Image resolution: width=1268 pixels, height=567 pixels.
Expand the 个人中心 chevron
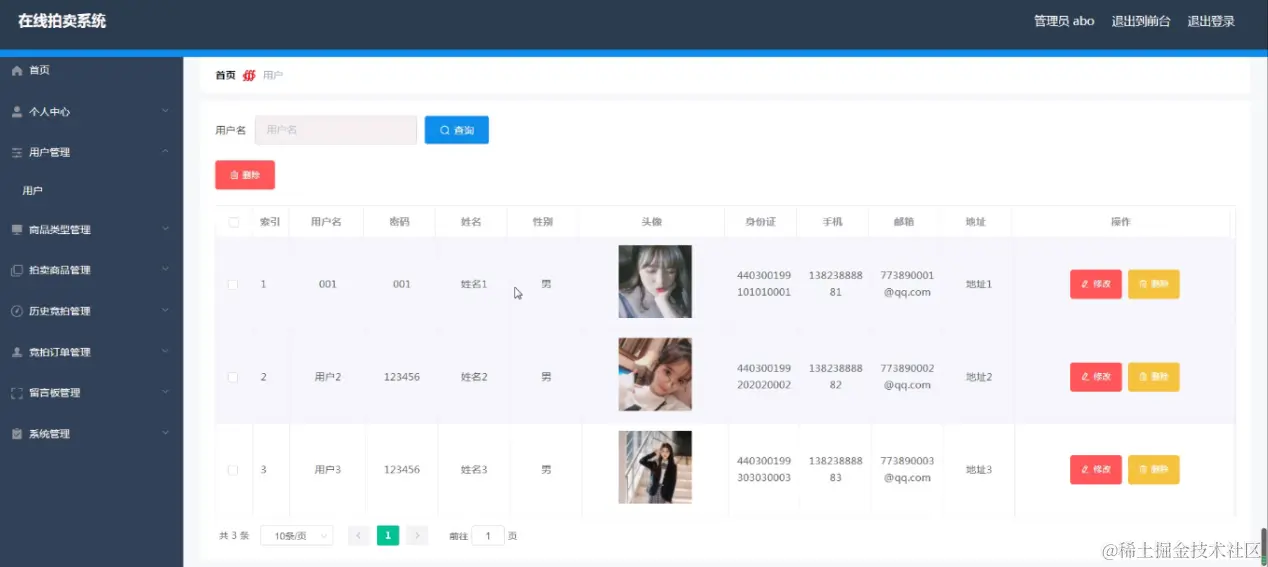click(x=165, y=111)
